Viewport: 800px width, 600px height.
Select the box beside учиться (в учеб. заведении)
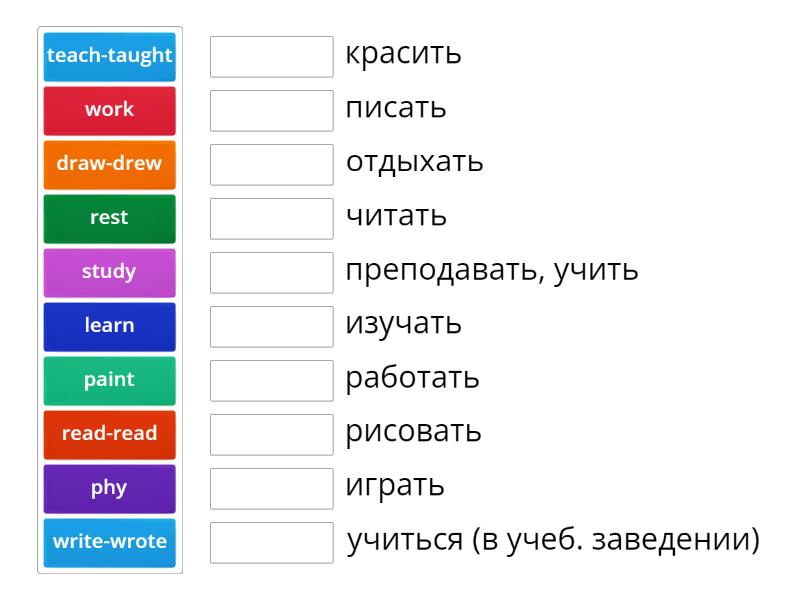pos(272,543)
